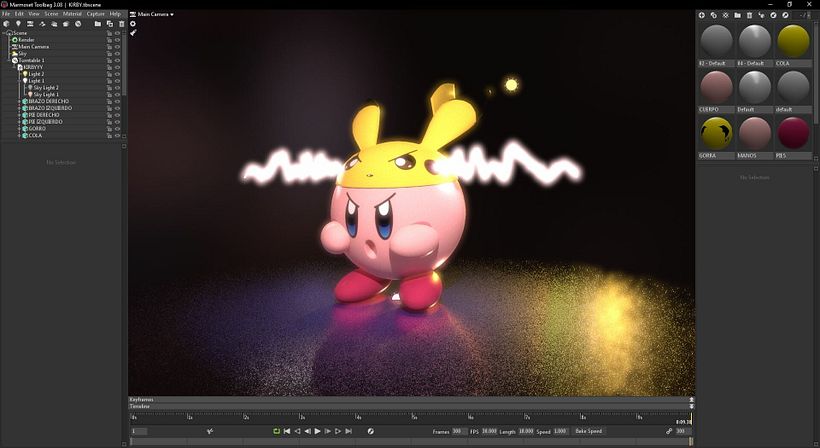Toggle the green loop playback icon
This screenshot has height=448, width=820.
276,431
